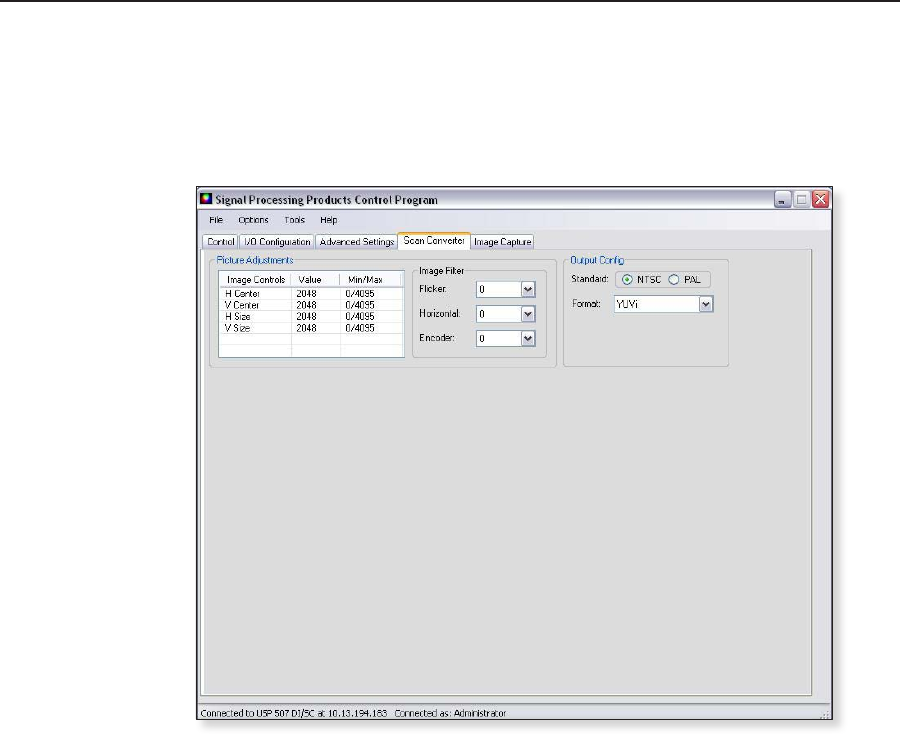This screenshot has width=900, height=736.
Task: Switch to the Control tab
Action: [219, 242]
